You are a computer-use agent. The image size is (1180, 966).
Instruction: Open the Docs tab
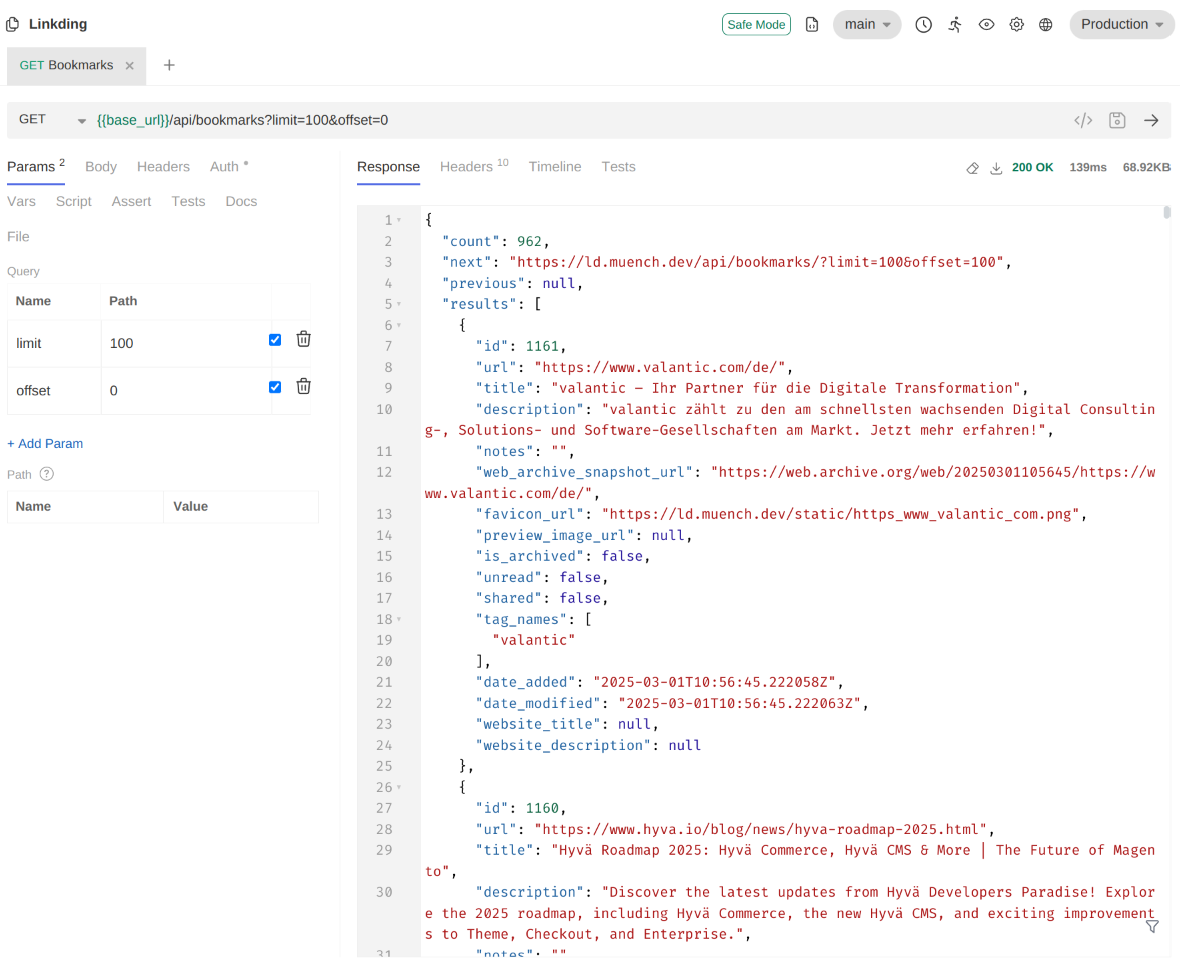pos(241,202)
